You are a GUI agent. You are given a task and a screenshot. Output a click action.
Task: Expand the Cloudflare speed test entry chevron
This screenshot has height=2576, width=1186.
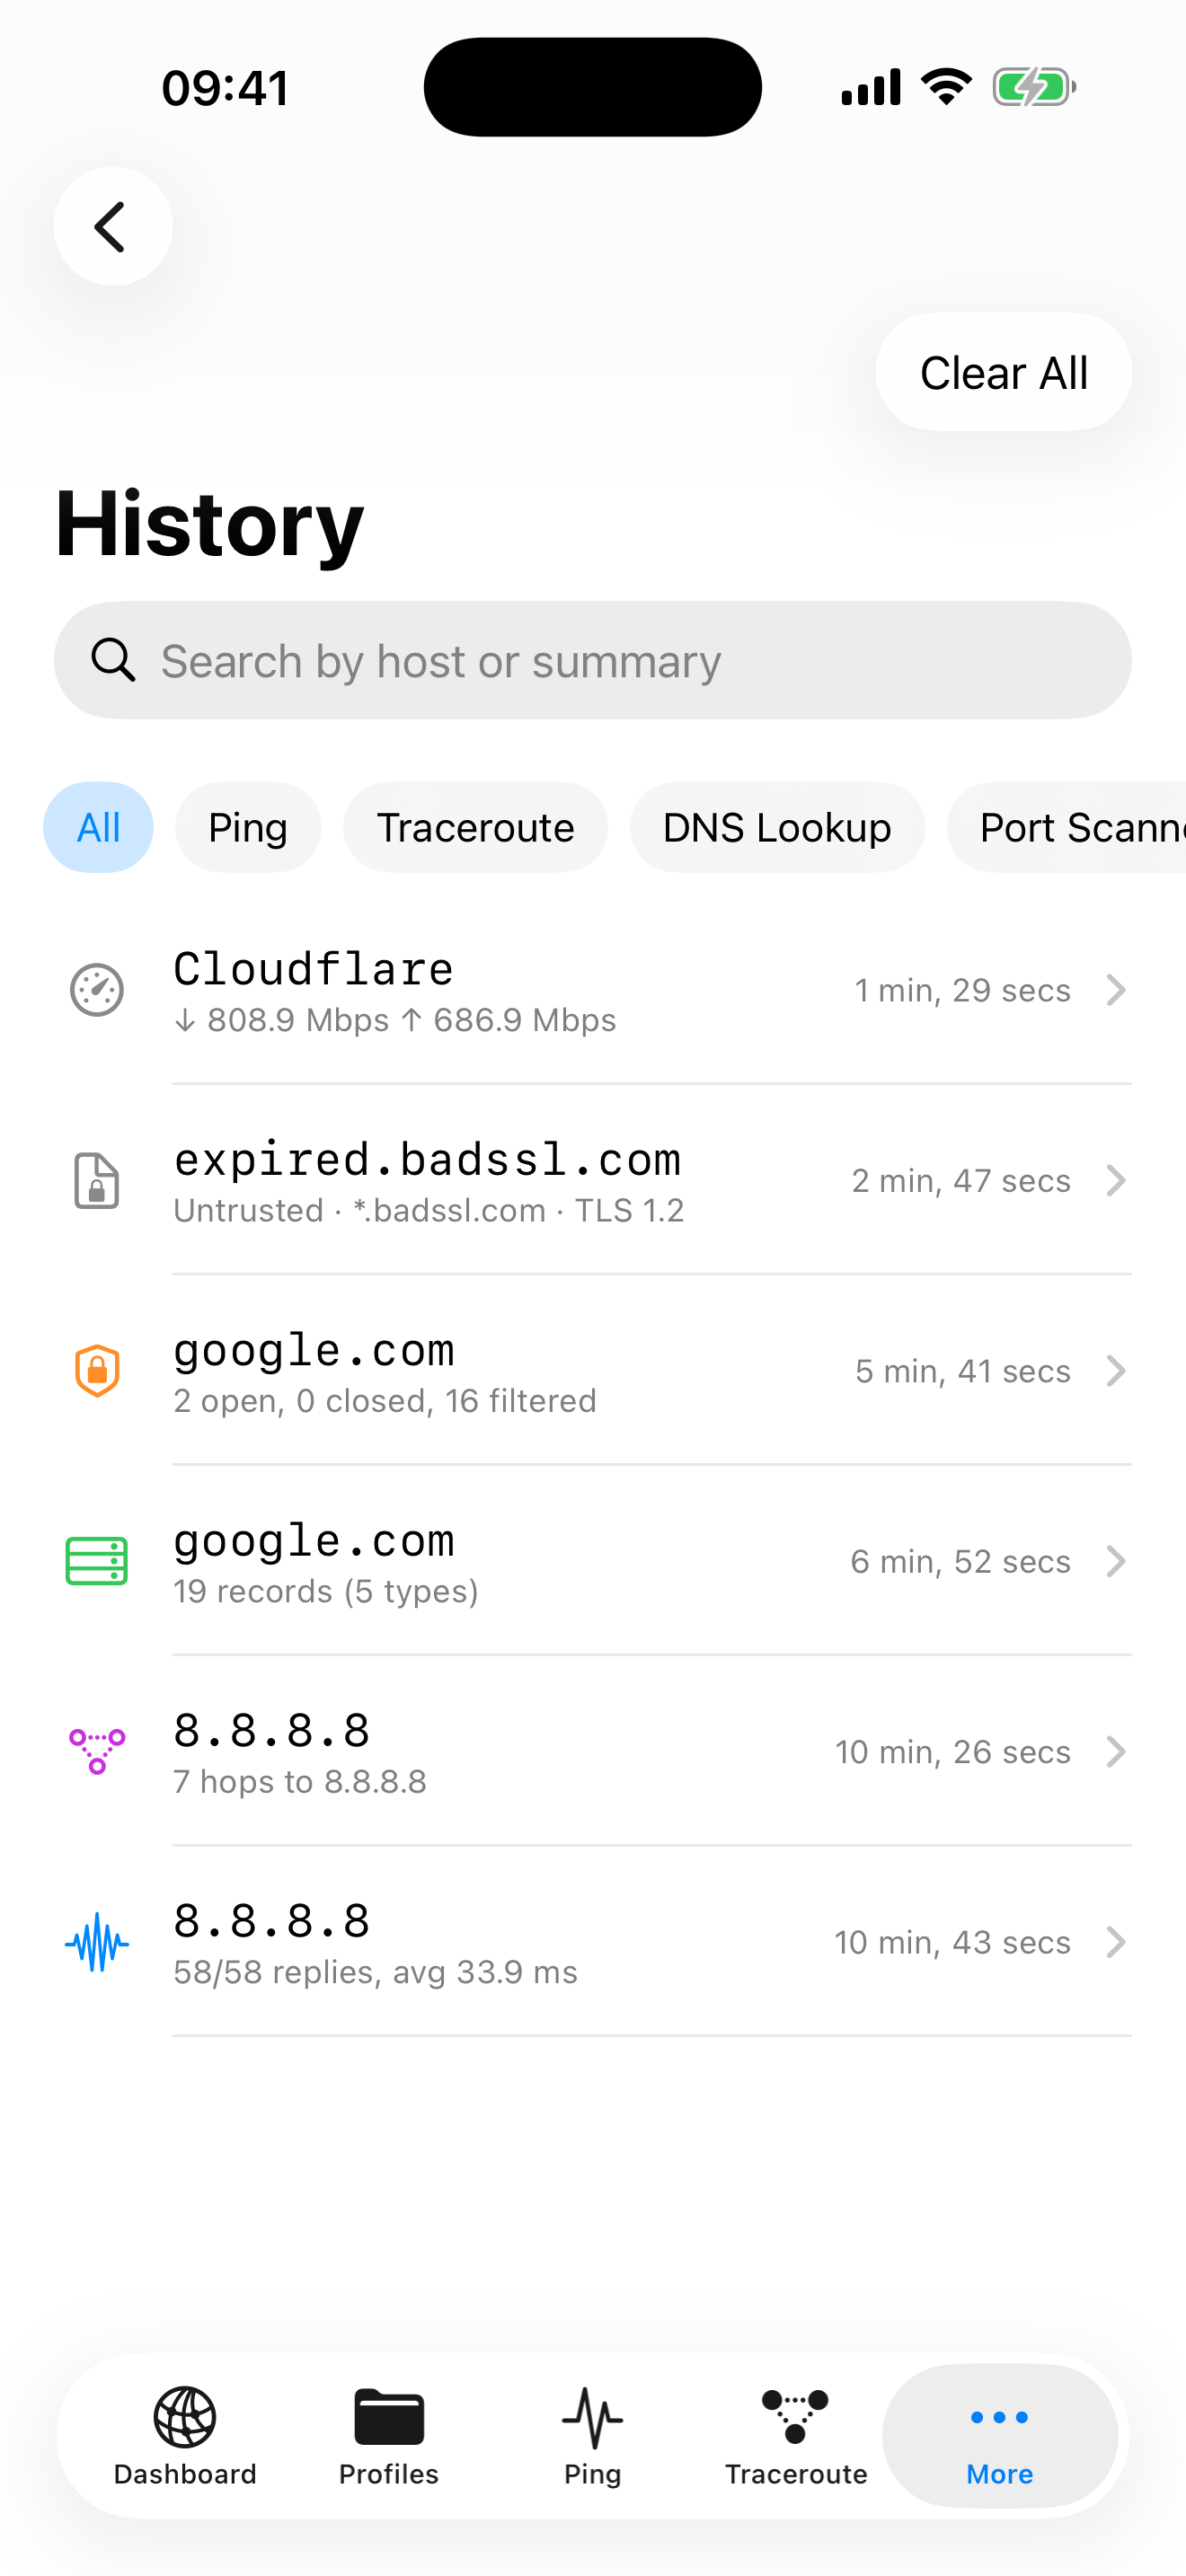[1117, 989]
